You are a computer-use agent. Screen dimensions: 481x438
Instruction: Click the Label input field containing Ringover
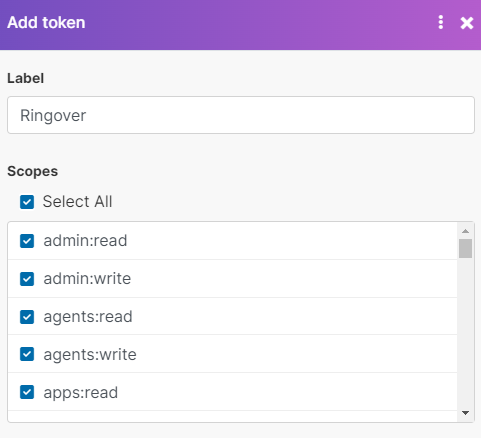click(x=241, y=115)
